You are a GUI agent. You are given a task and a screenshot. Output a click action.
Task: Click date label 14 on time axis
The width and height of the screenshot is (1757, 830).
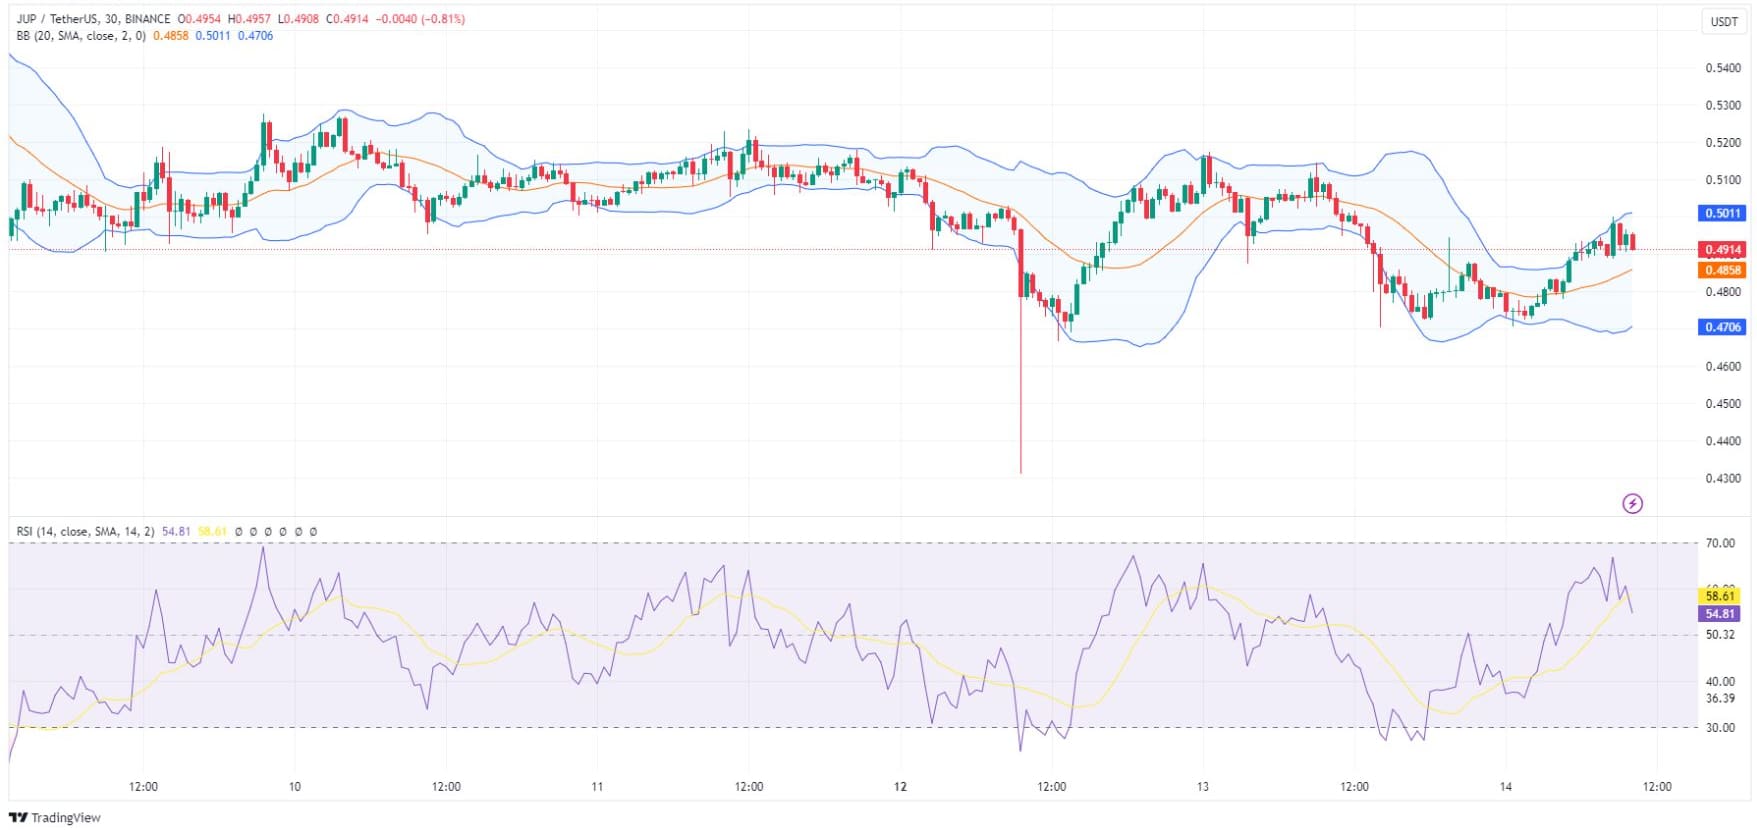click(1505, 786)
